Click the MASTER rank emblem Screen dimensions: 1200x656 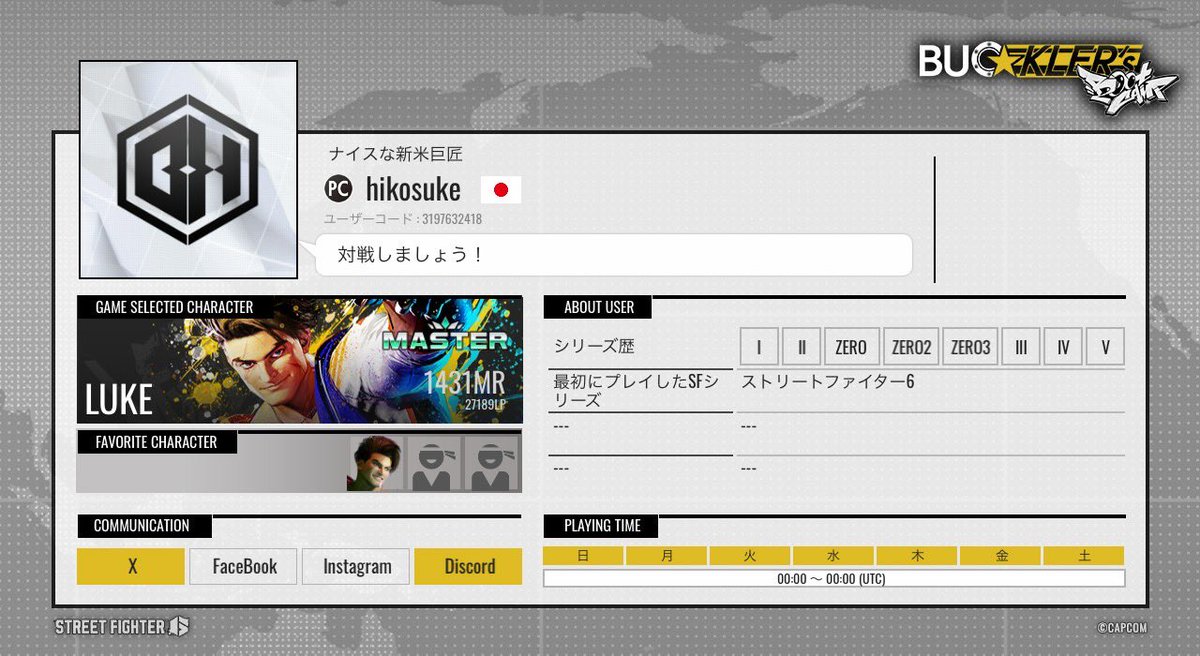[x=444, y=340]
